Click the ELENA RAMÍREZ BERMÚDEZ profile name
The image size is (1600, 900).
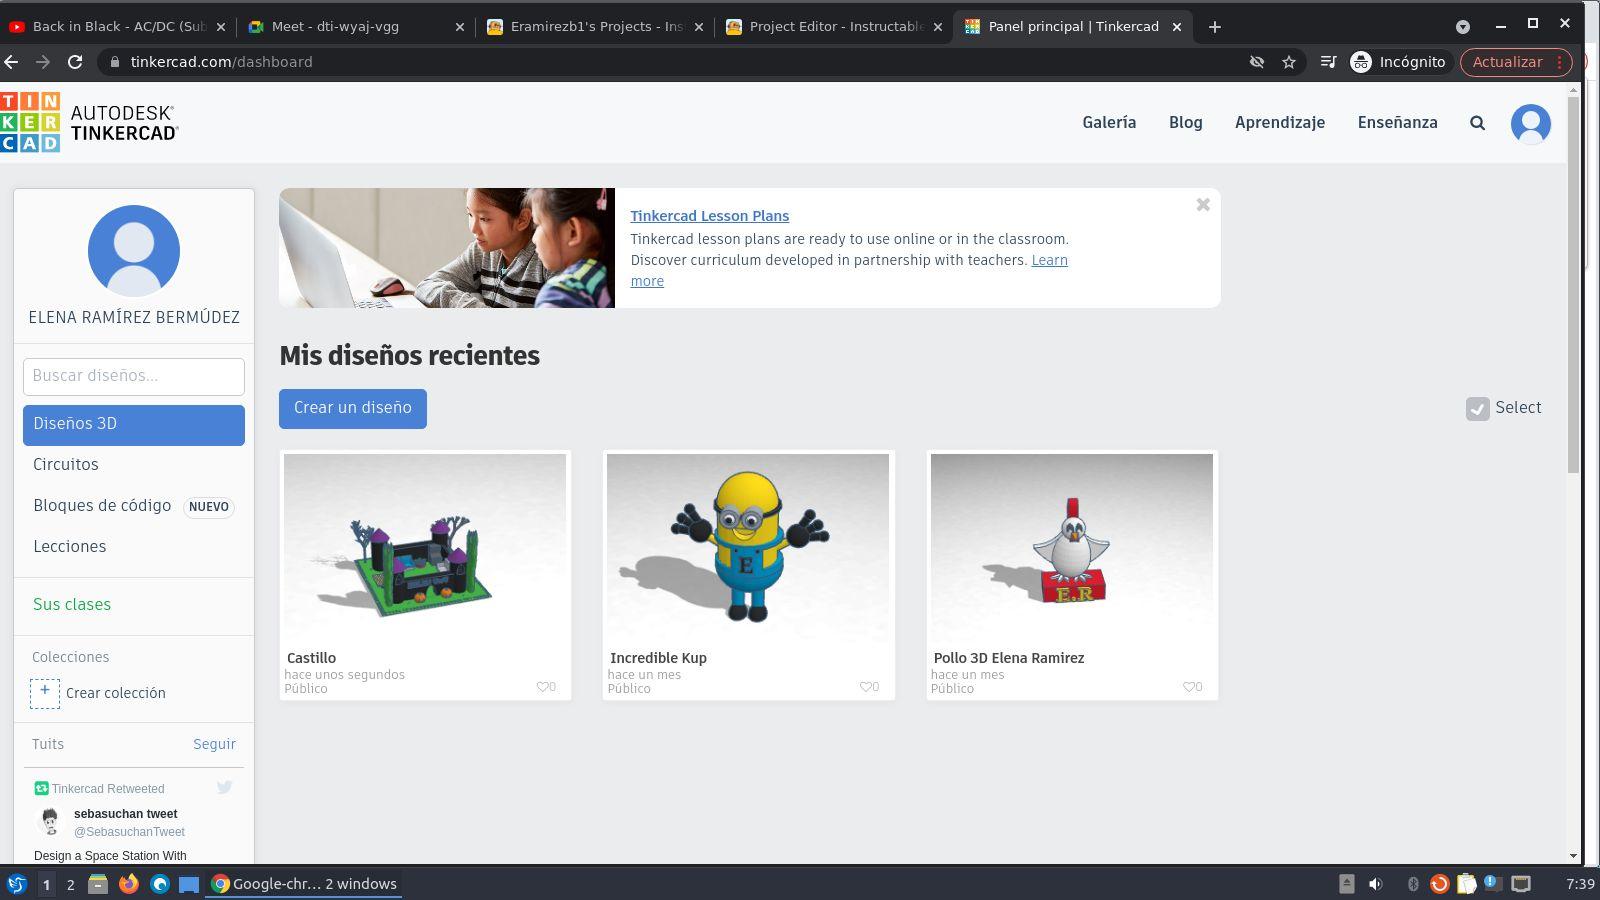pyautogui.click(x=134, y=318)
